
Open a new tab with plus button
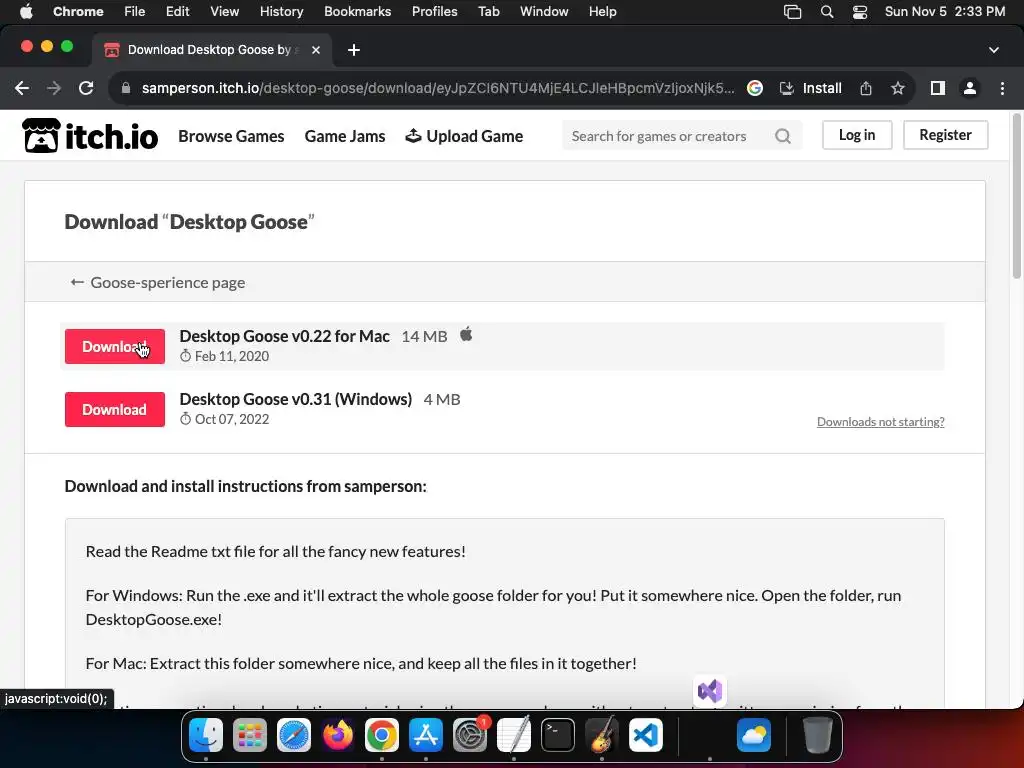tap(354, 50)
